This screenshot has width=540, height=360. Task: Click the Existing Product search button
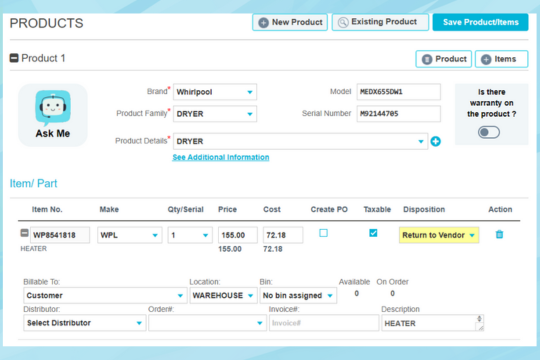click(x=380, y=22)
